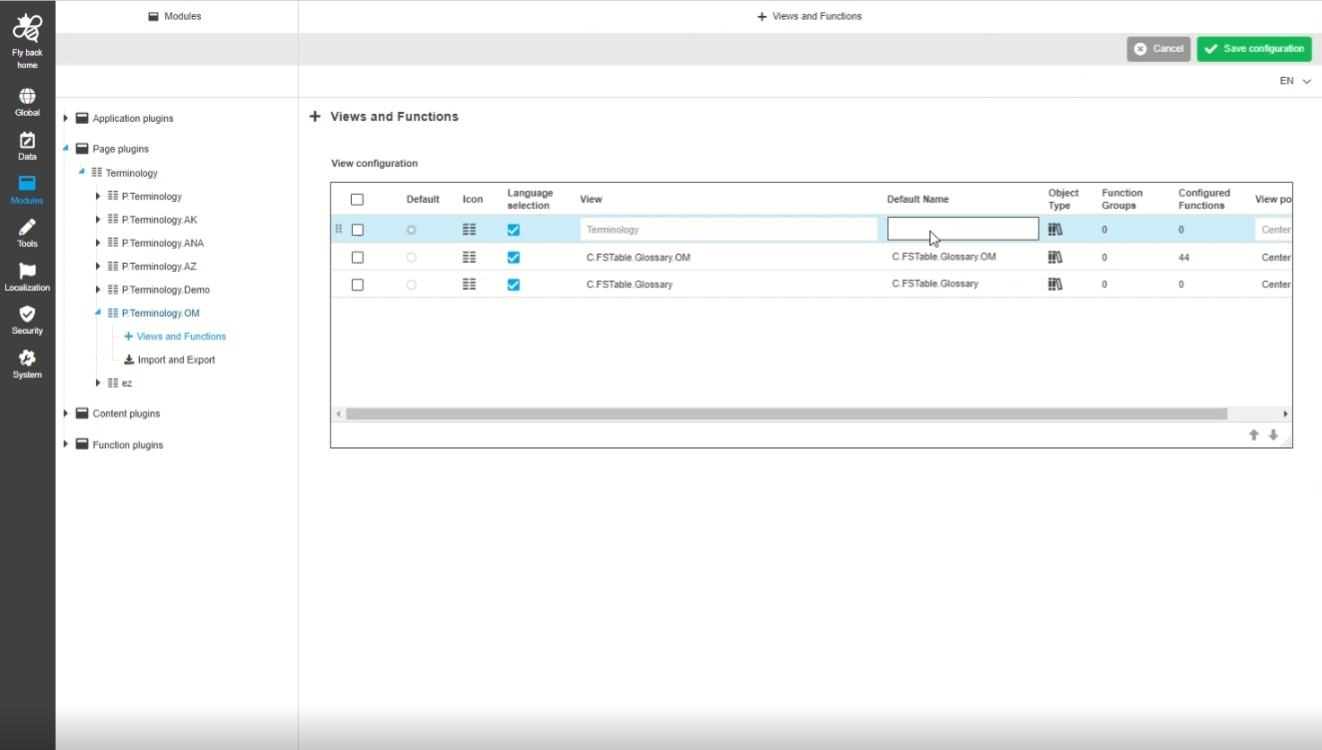Open Localization flag icon in sidebar
Screen dimensions: 1322x750
tap(27, 272)
